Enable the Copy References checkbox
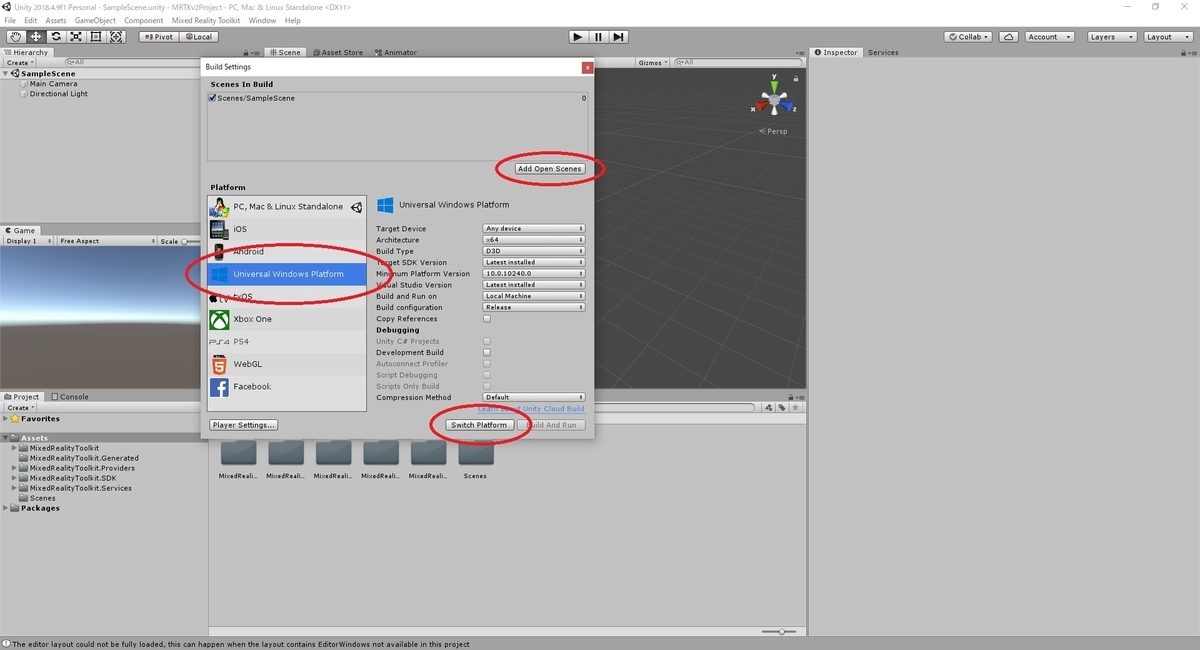Image resolution: width=1200 pixels, height=650 pixels. (487, 319)
